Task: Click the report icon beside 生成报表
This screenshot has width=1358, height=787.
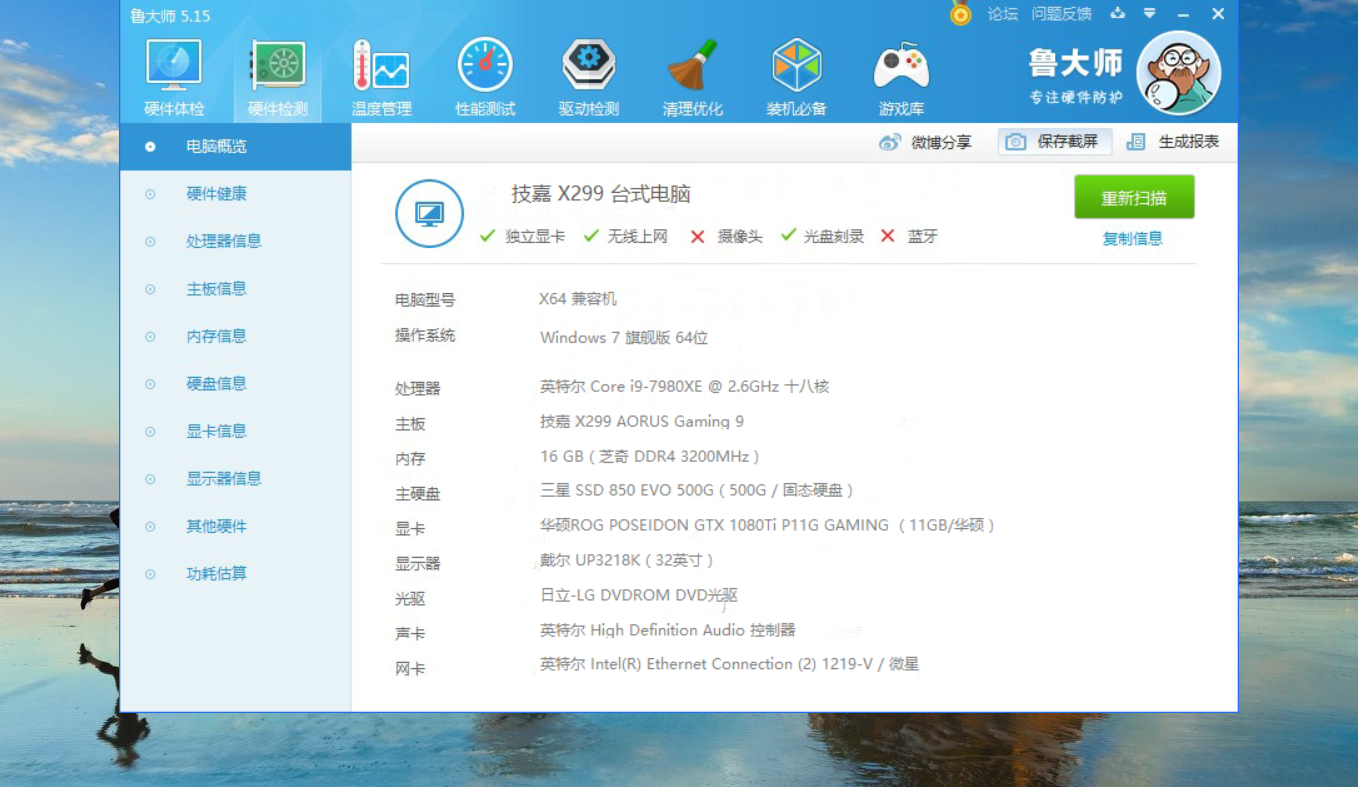Action: point(1135,142)
